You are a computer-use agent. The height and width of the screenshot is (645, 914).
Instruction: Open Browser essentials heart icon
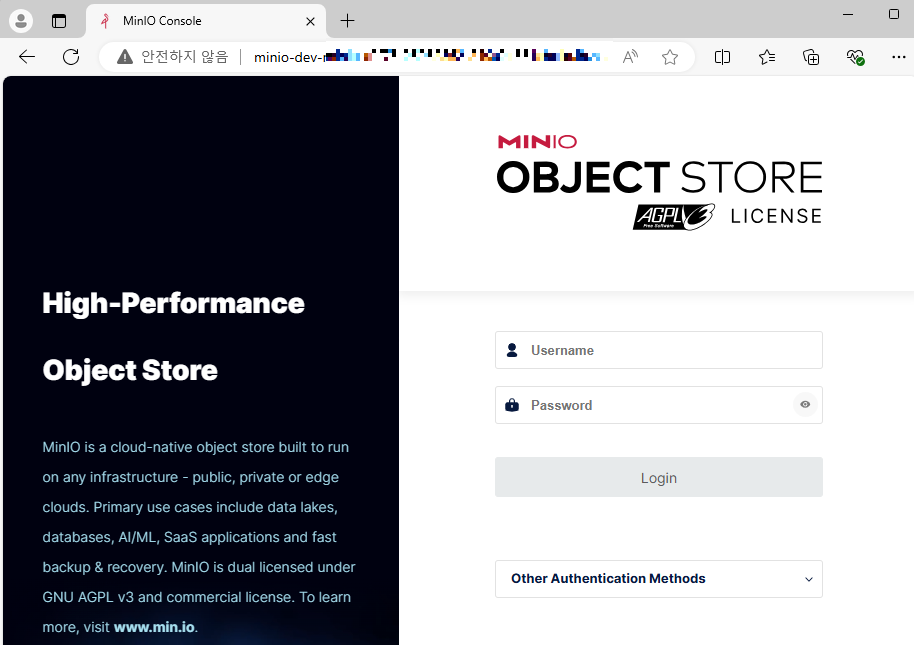tap(855, 57)
